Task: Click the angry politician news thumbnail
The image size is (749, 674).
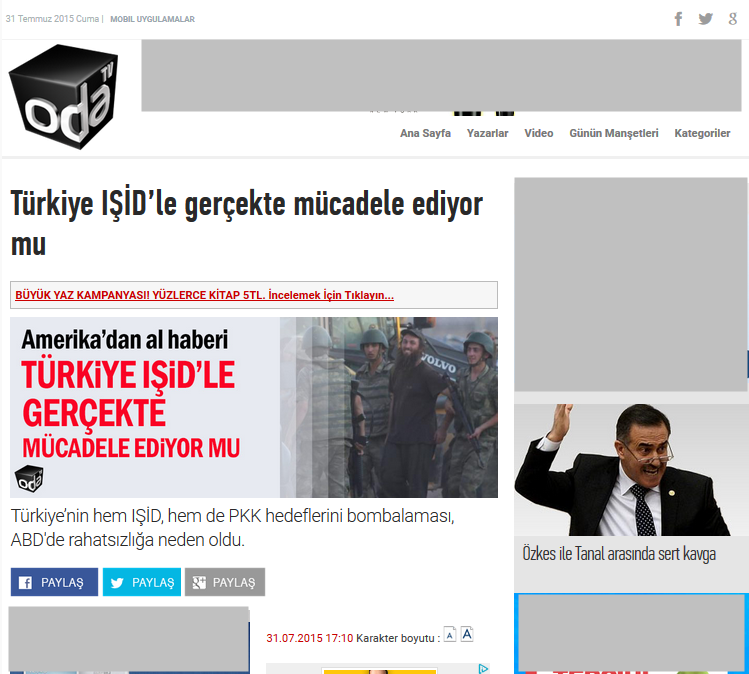Action: click(630, 470)
